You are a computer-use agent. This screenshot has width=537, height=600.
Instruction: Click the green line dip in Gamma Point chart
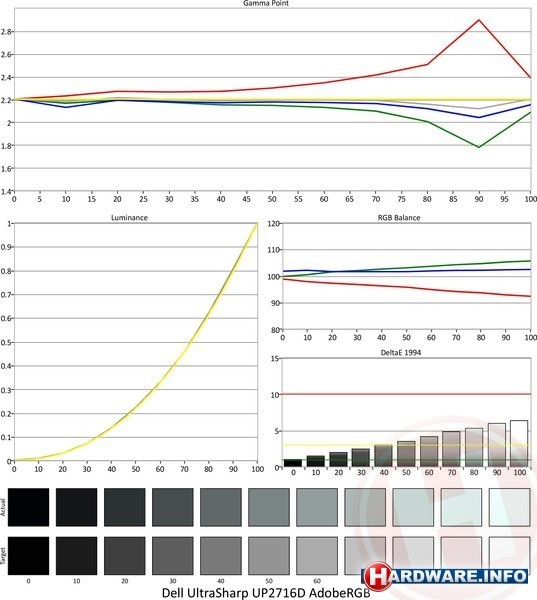pyautogui.click(x=478, y=147)
